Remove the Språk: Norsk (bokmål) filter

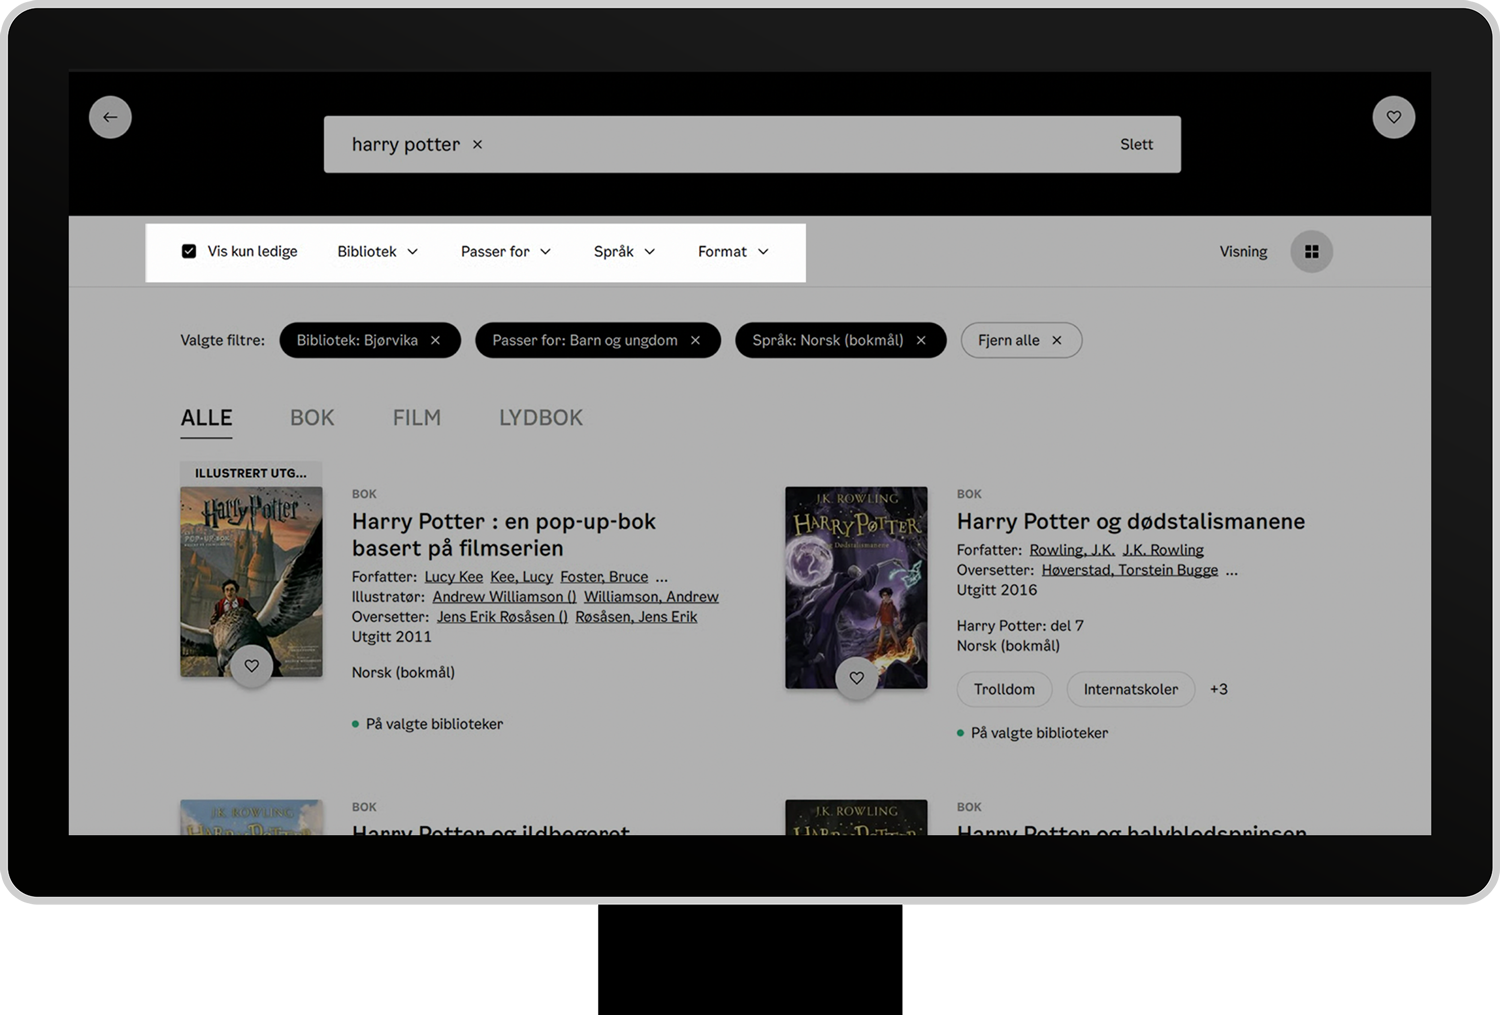921,340
